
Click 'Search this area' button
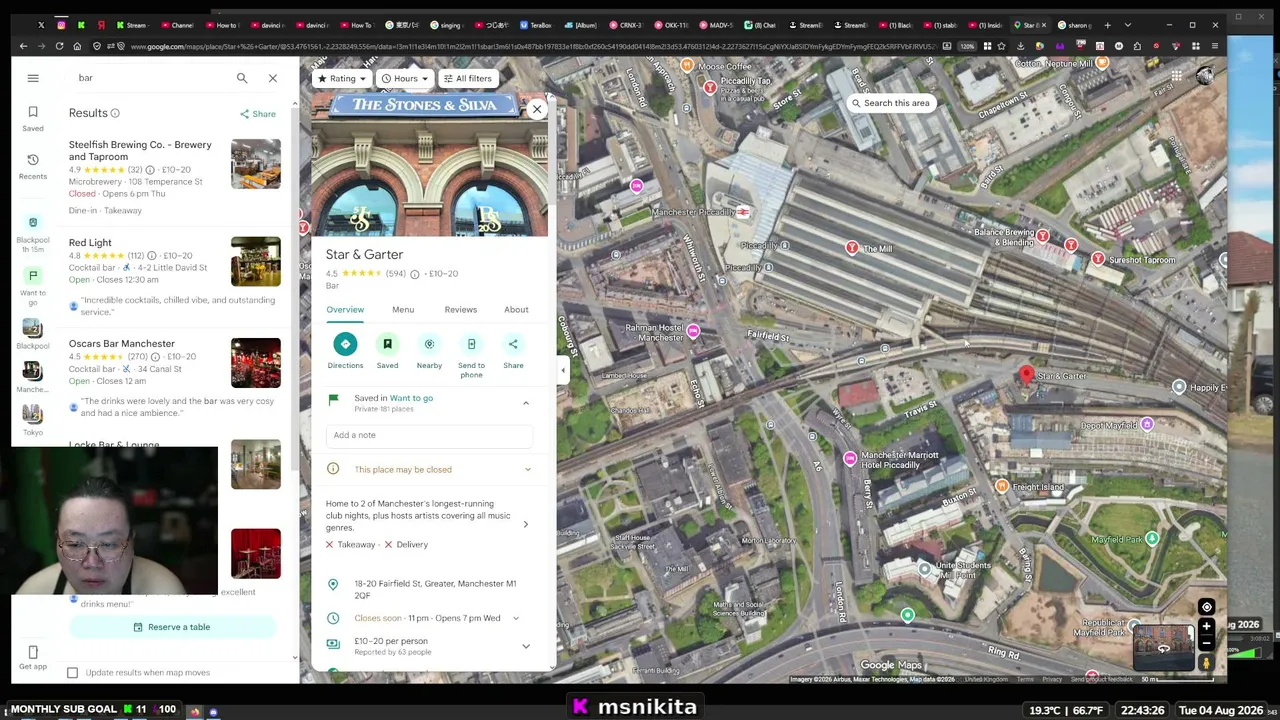click(890, 103)
